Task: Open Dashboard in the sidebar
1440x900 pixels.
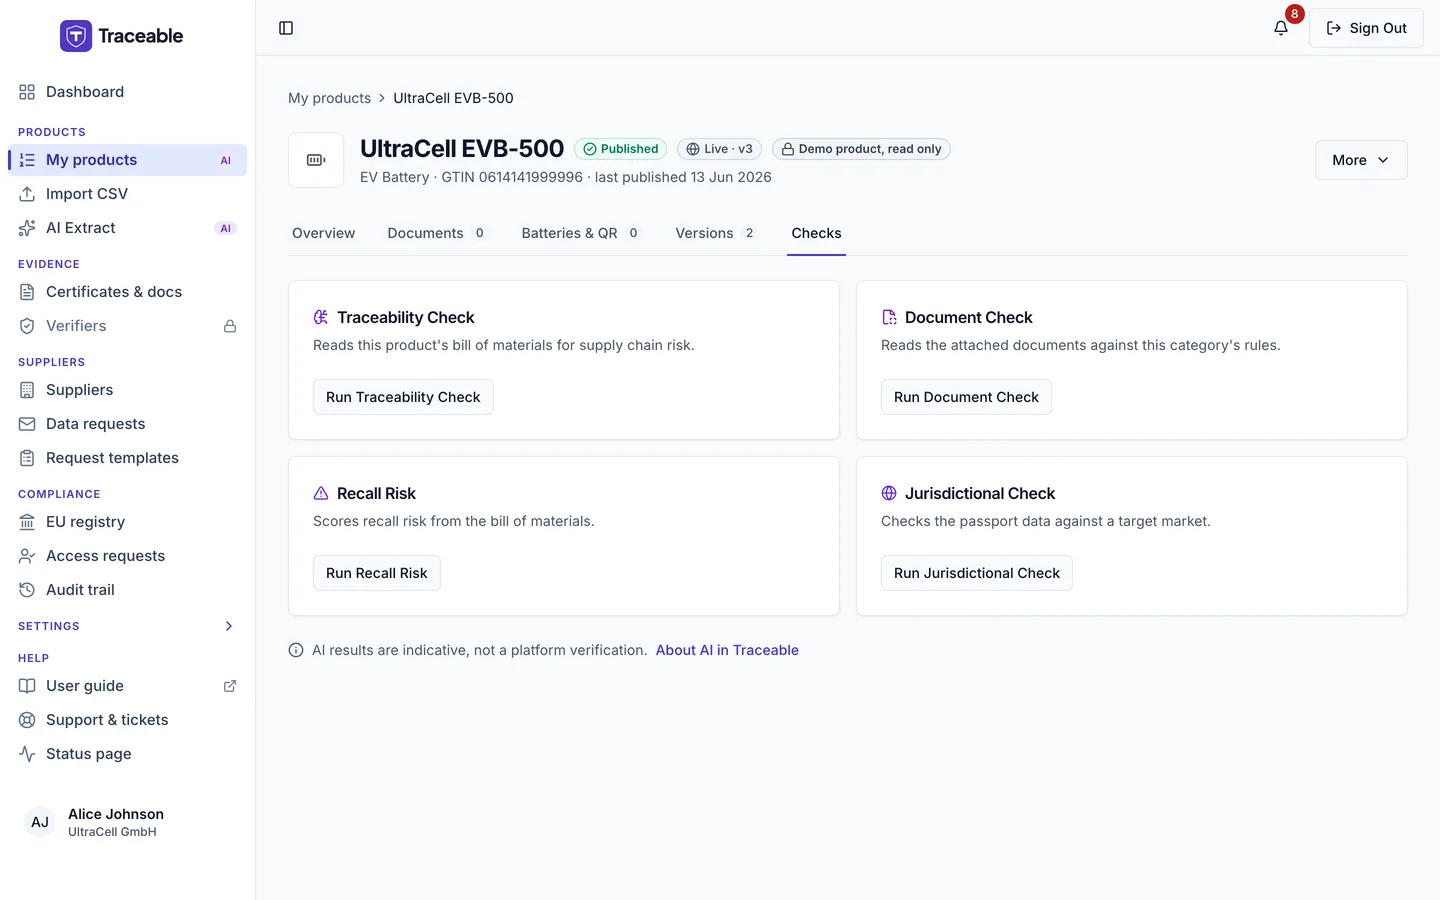Action: (127, 92)
